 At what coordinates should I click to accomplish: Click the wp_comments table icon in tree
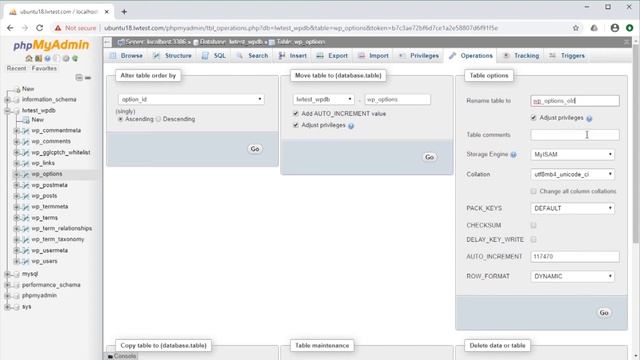point(26,141)
